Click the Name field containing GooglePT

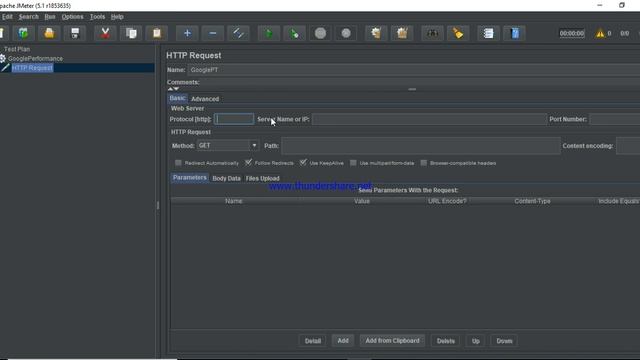tap(413, 70)
